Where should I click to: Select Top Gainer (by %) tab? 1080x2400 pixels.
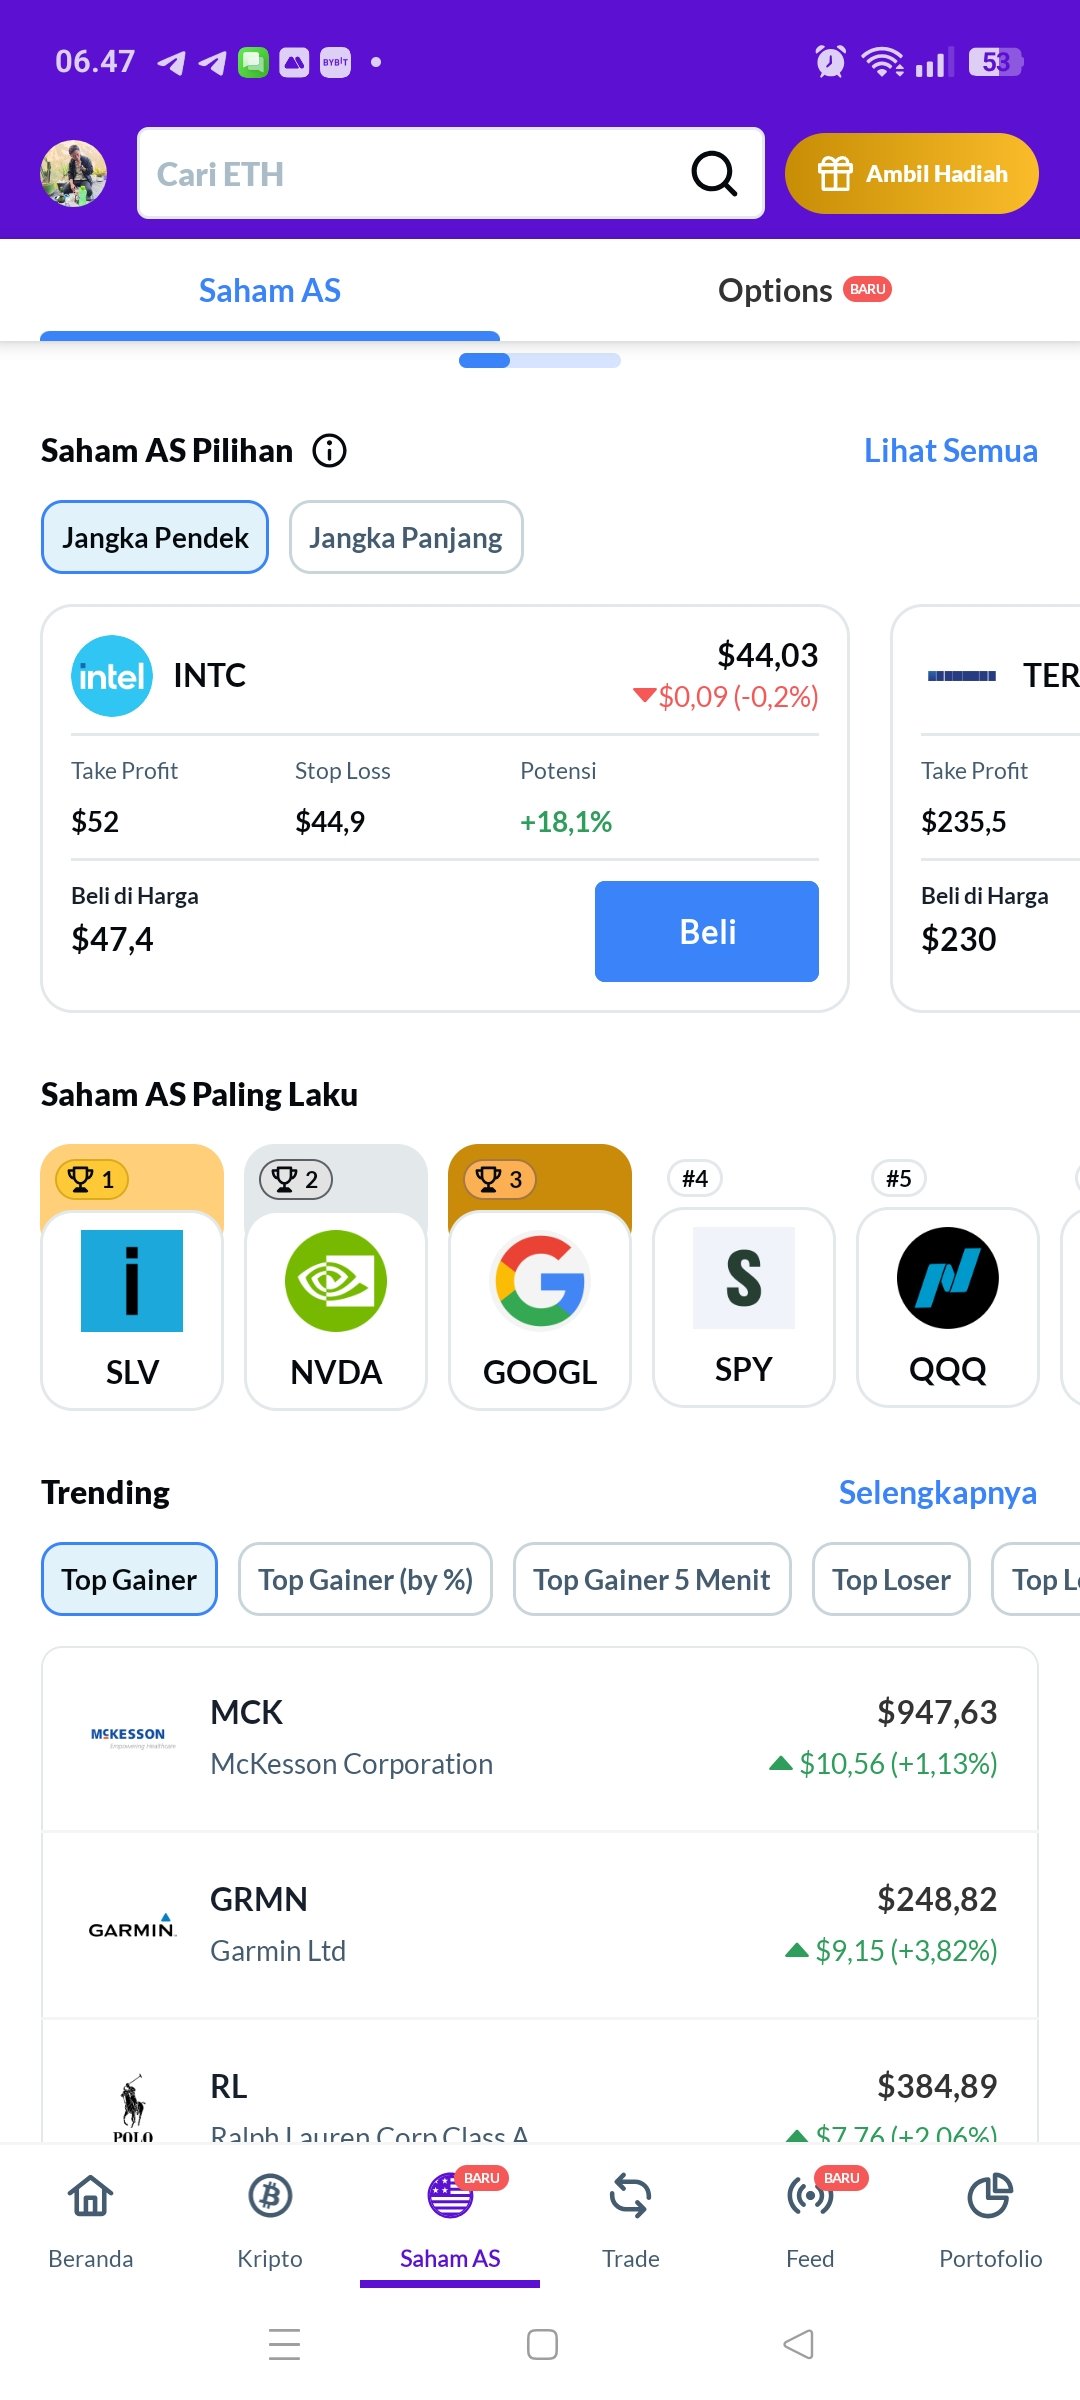(x=365, y=1580)
